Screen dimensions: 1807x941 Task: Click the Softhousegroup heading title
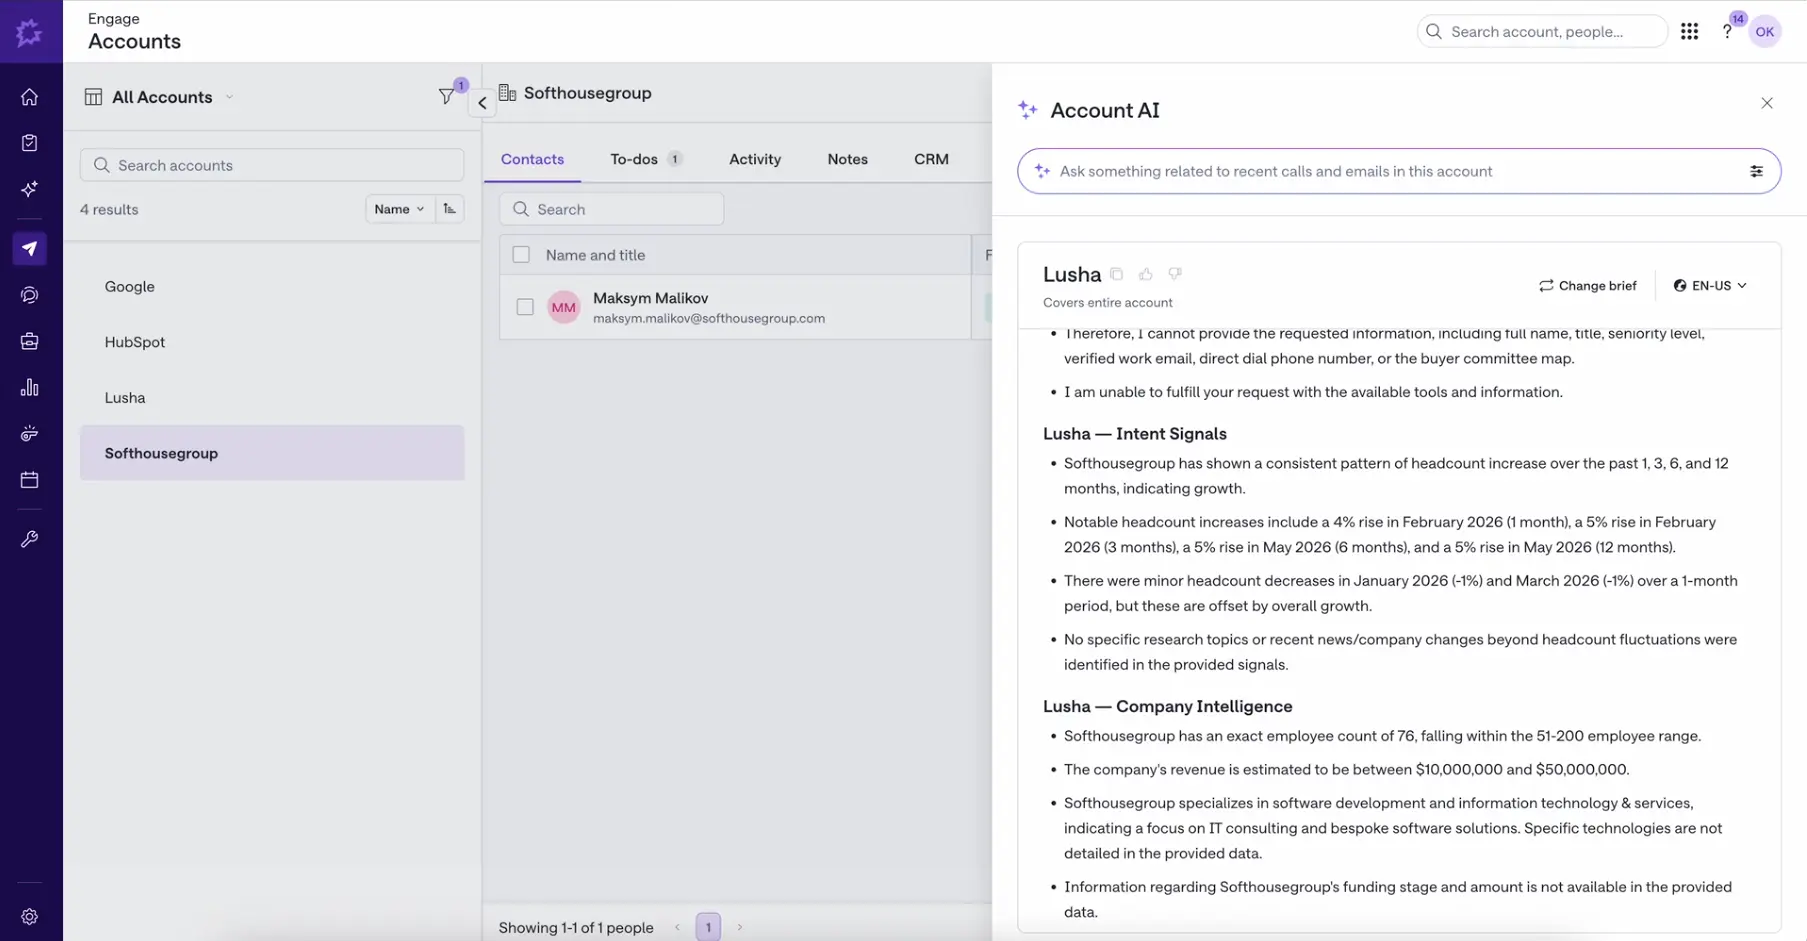click(x=587, y=93)
